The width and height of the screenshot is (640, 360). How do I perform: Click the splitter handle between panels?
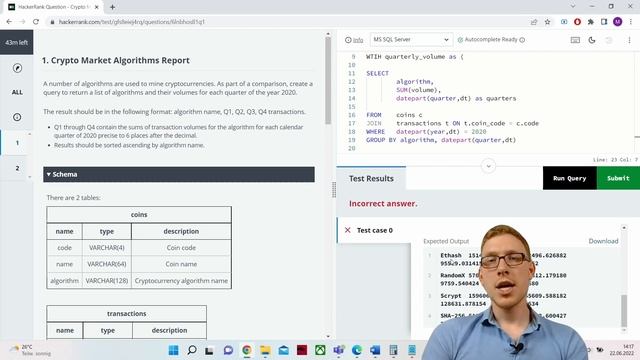click(334, 190)
